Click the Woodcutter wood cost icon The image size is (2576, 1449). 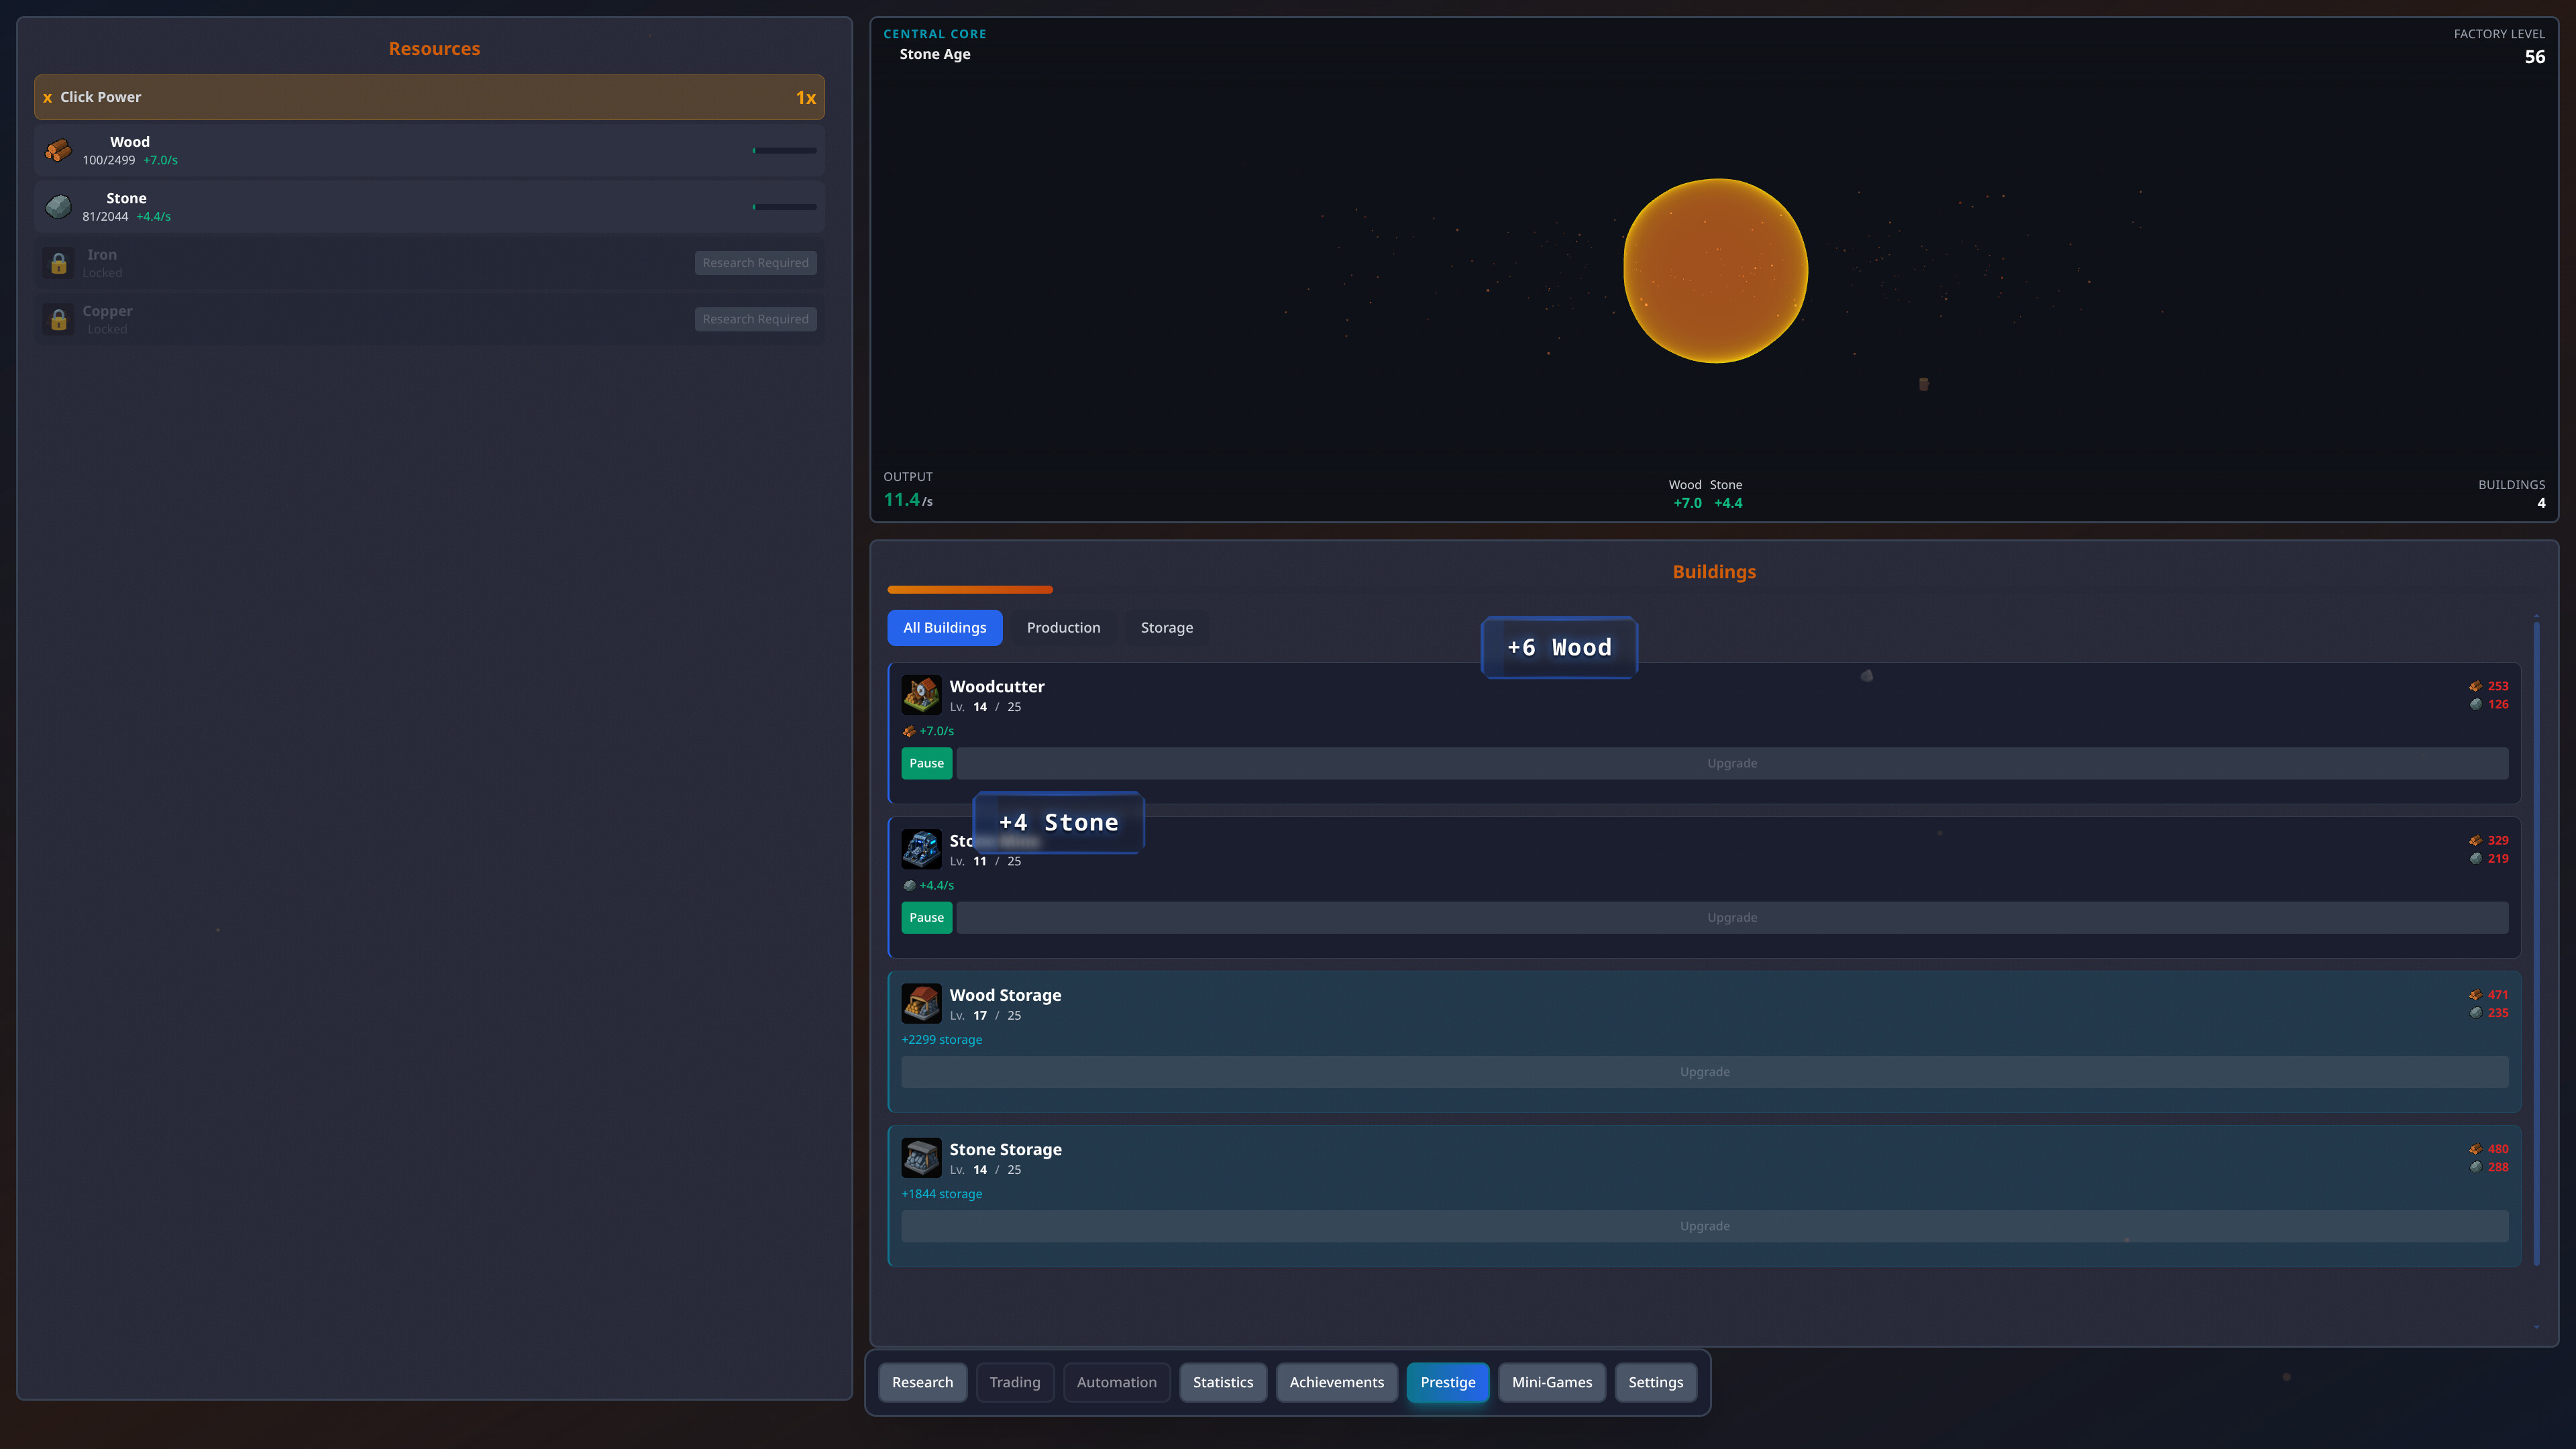2475,686
